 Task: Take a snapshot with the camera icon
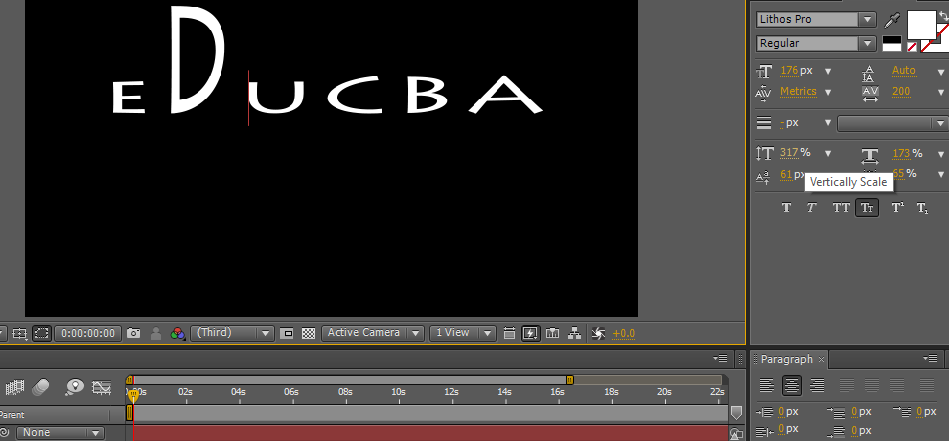click(134, 333)
